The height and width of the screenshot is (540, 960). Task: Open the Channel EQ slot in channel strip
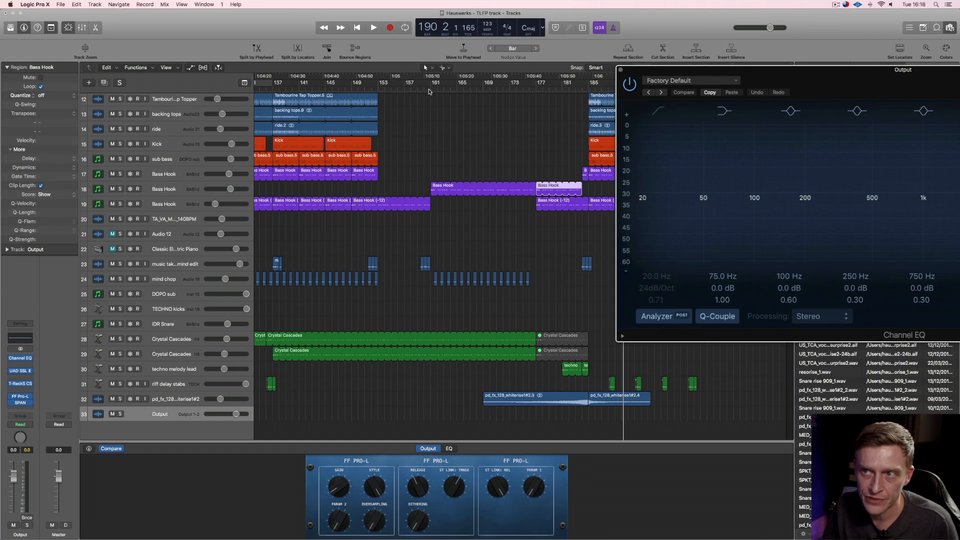20,358
